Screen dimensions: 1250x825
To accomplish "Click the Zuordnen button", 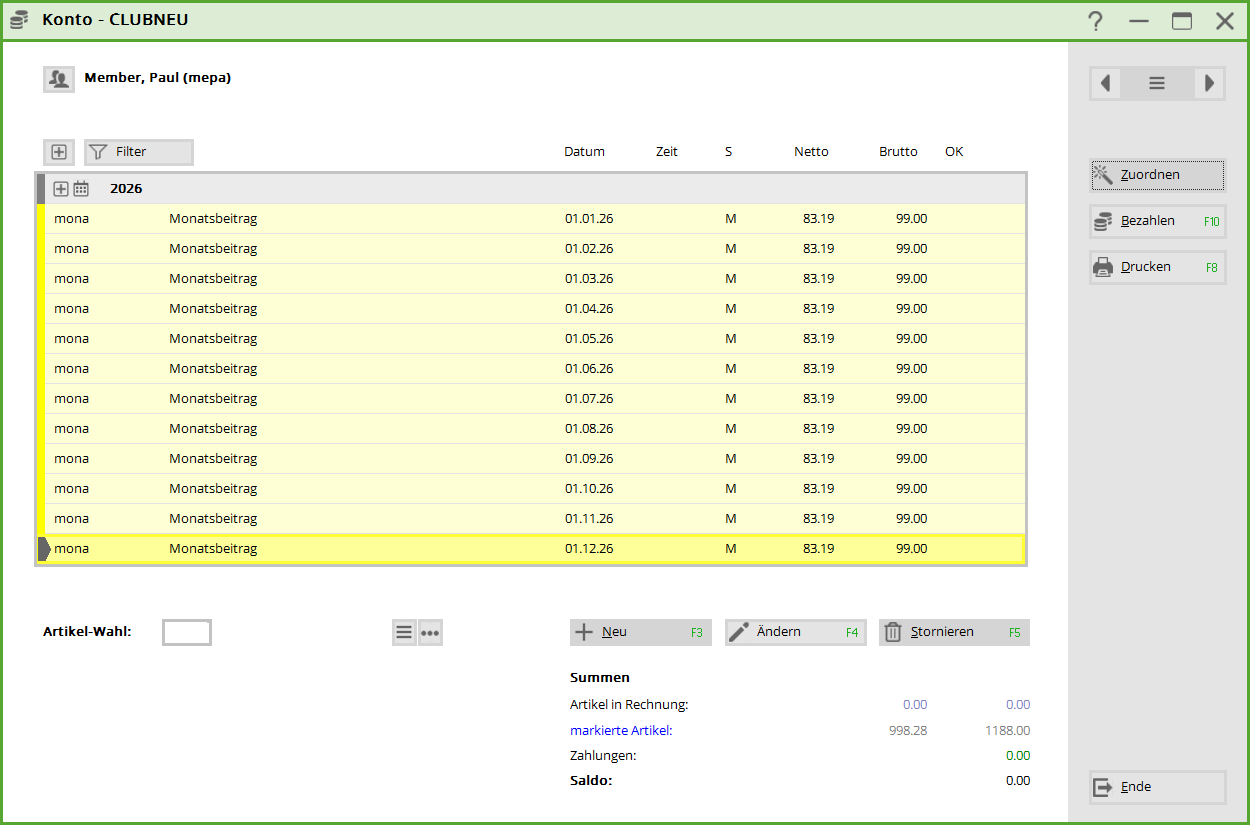I will coord(1157,175).
